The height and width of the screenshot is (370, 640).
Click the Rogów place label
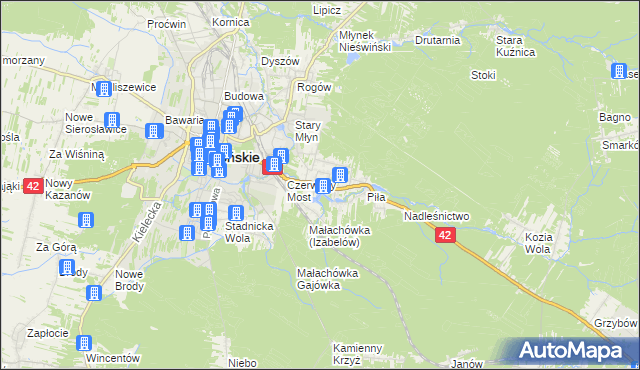click(314, 87)
